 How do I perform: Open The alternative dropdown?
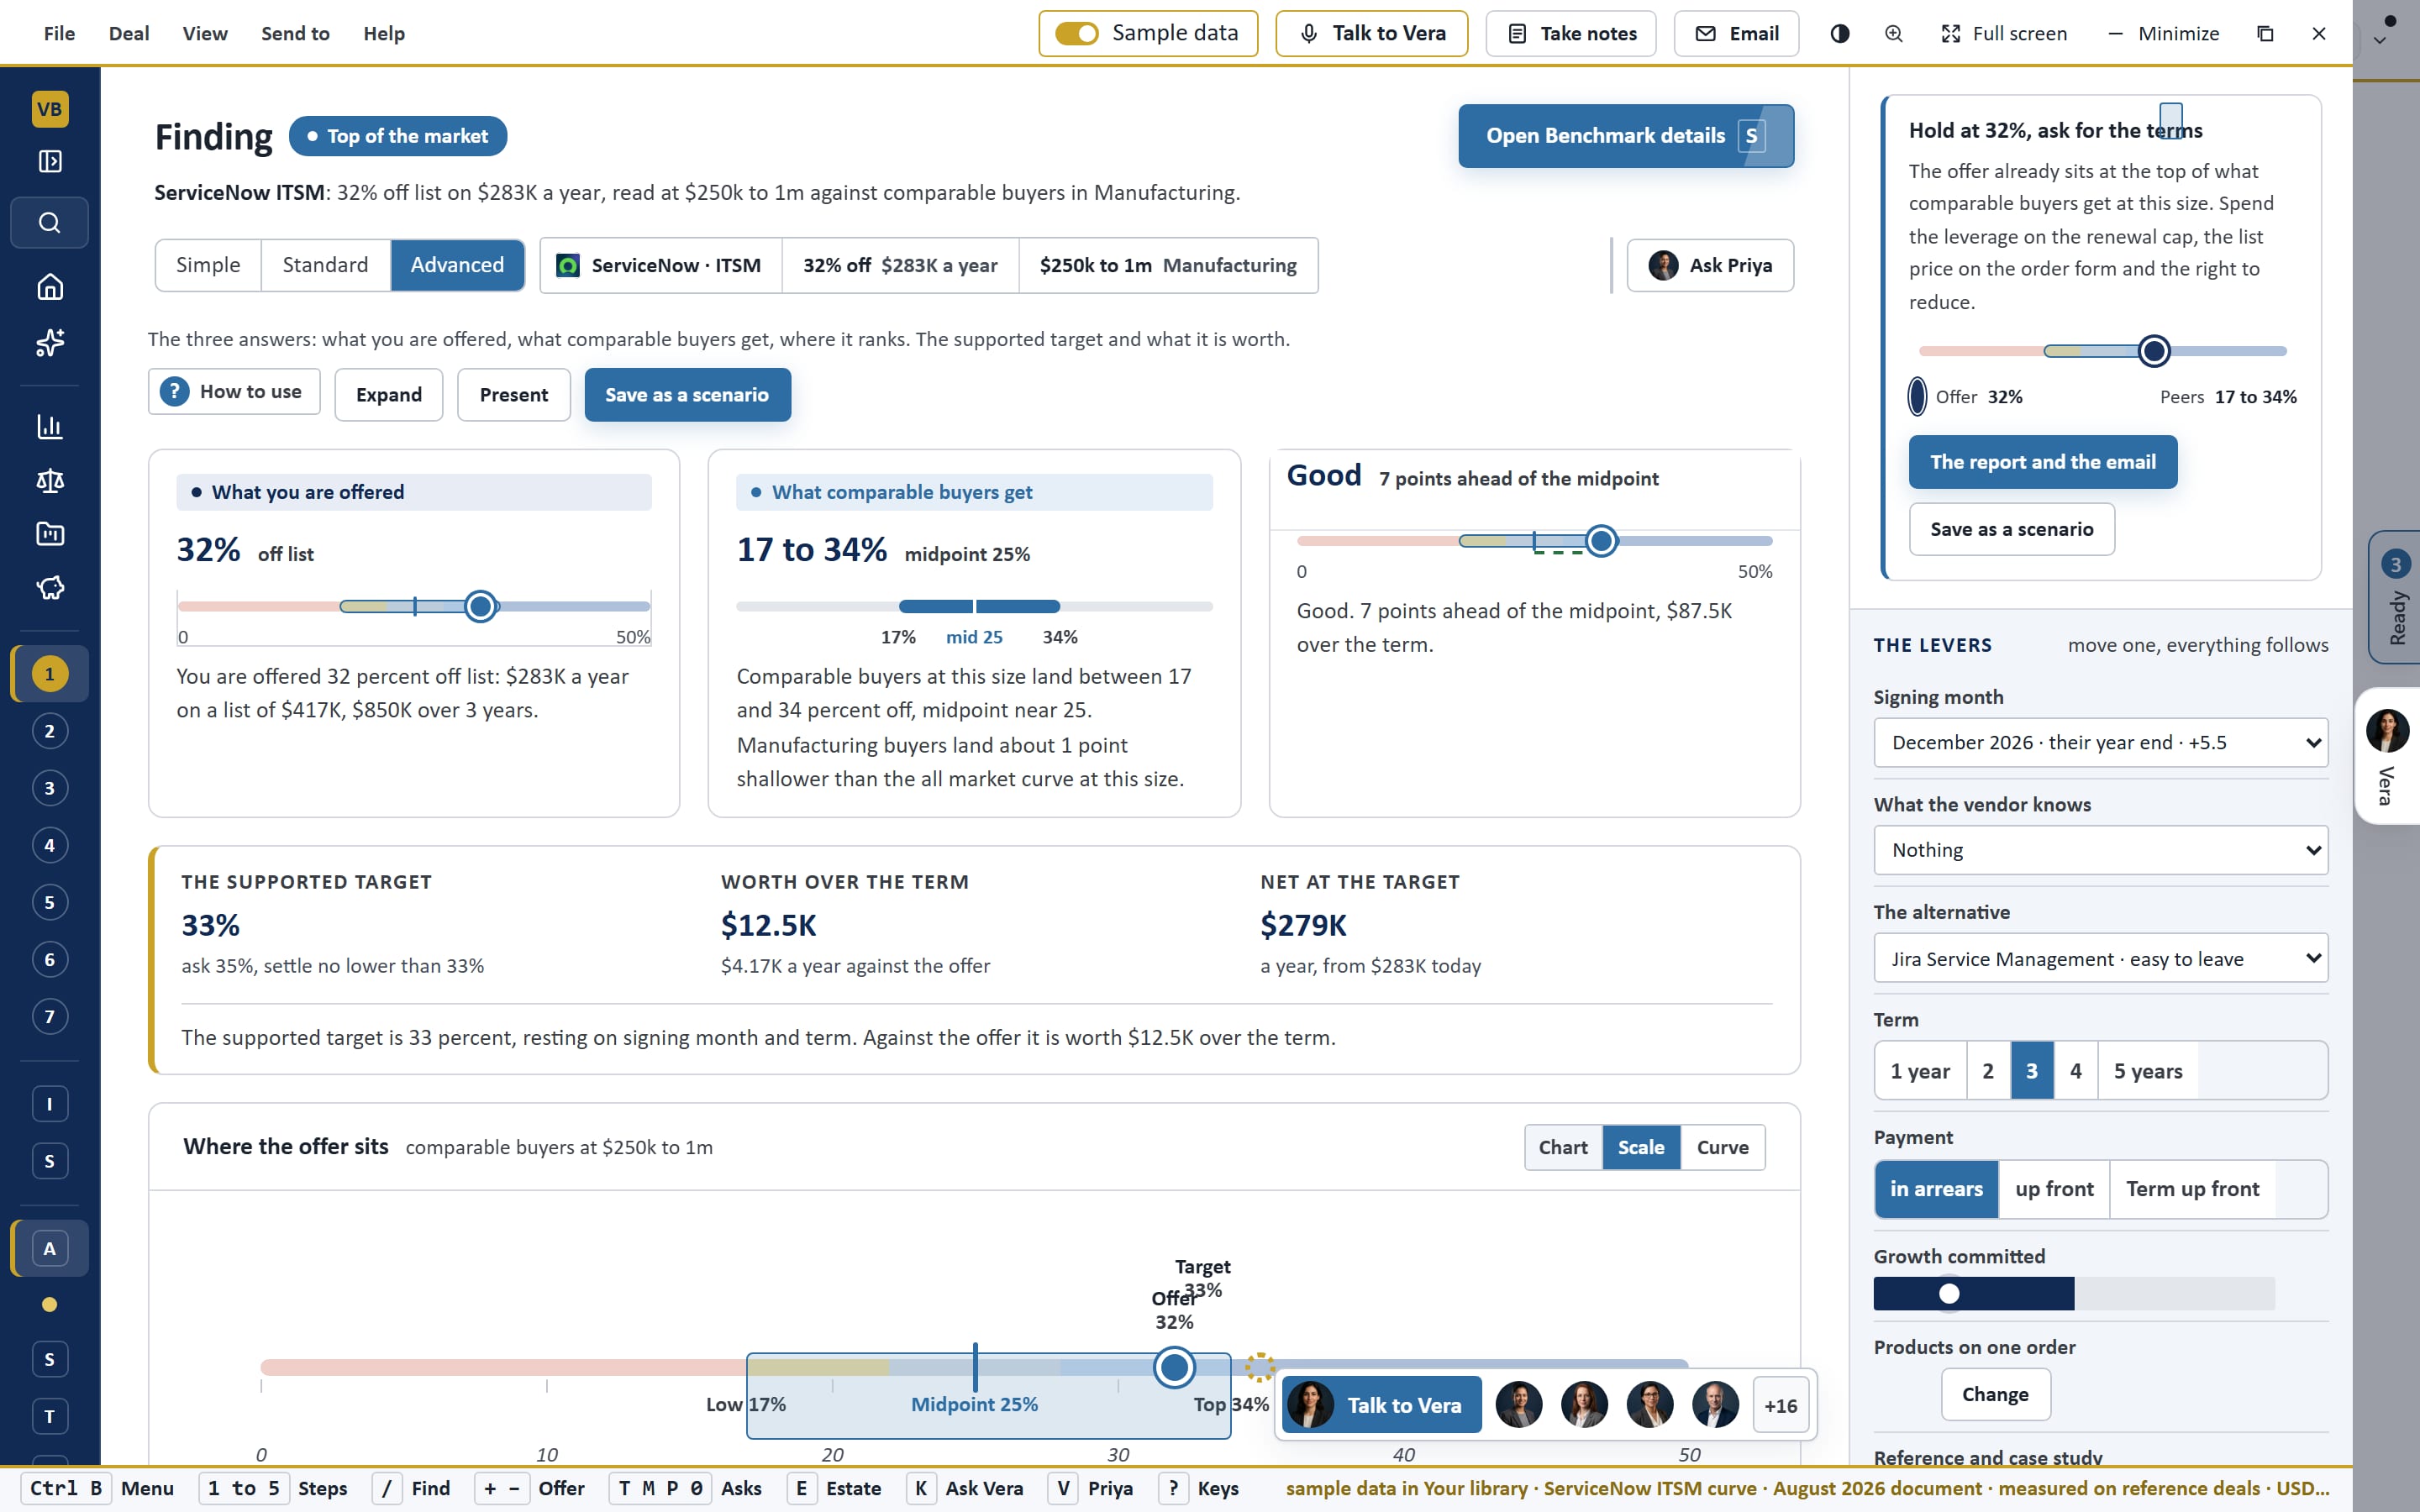click(2100, 959)
